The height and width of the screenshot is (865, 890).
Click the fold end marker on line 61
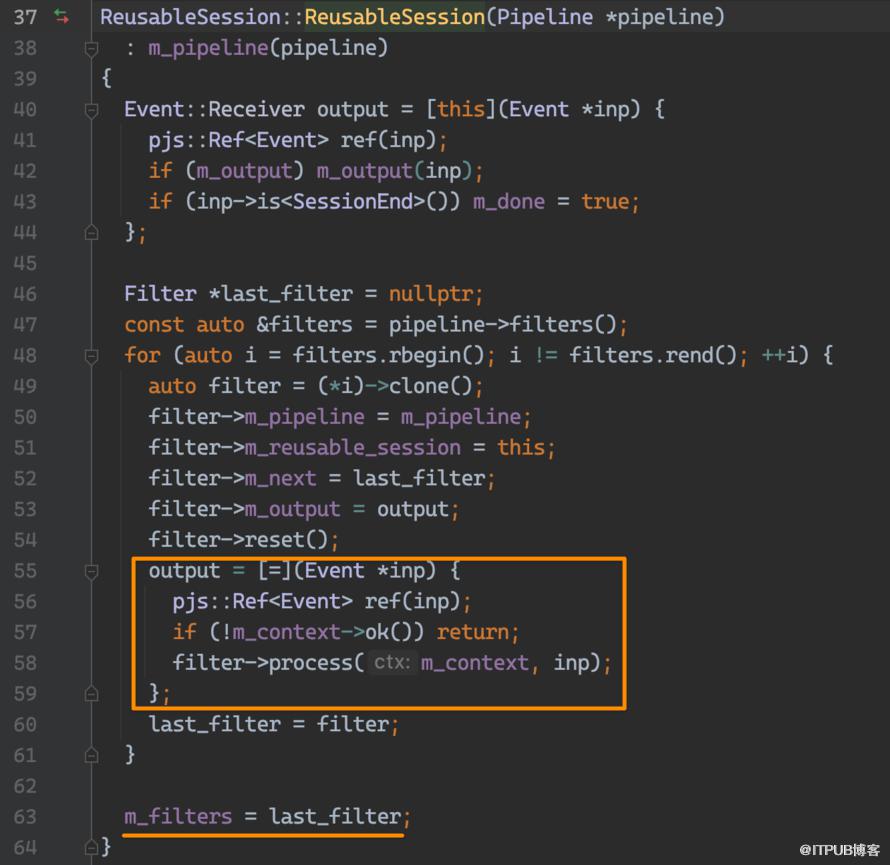(x=91, y=755)
